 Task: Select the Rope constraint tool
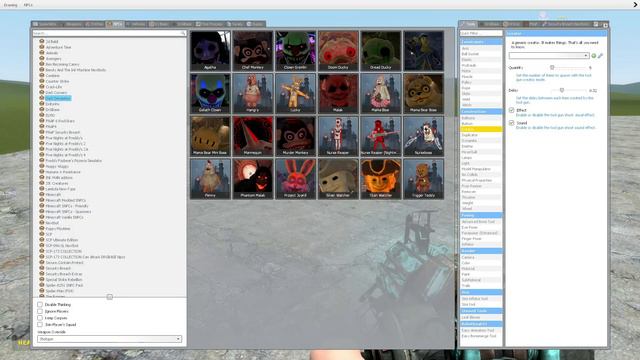[x=481, y=88]
